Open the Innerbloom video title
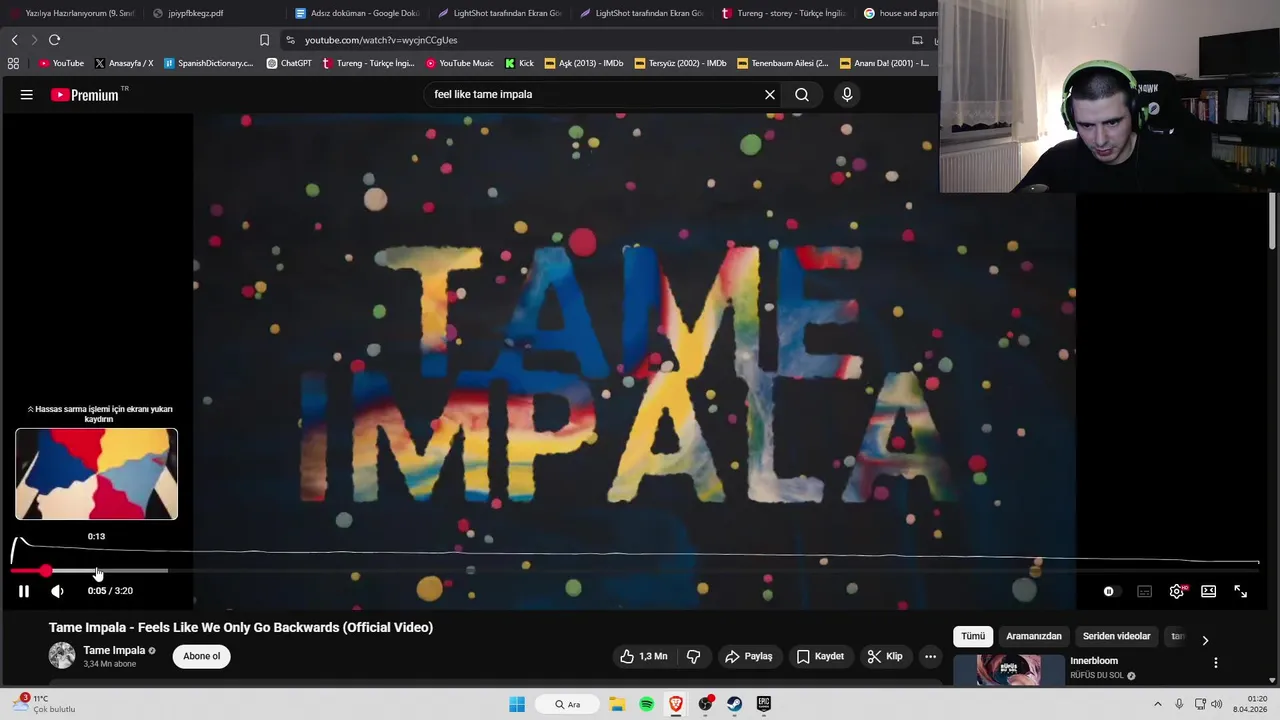The height and width of the screenshot is (720, 1280). coord(1094,661)
